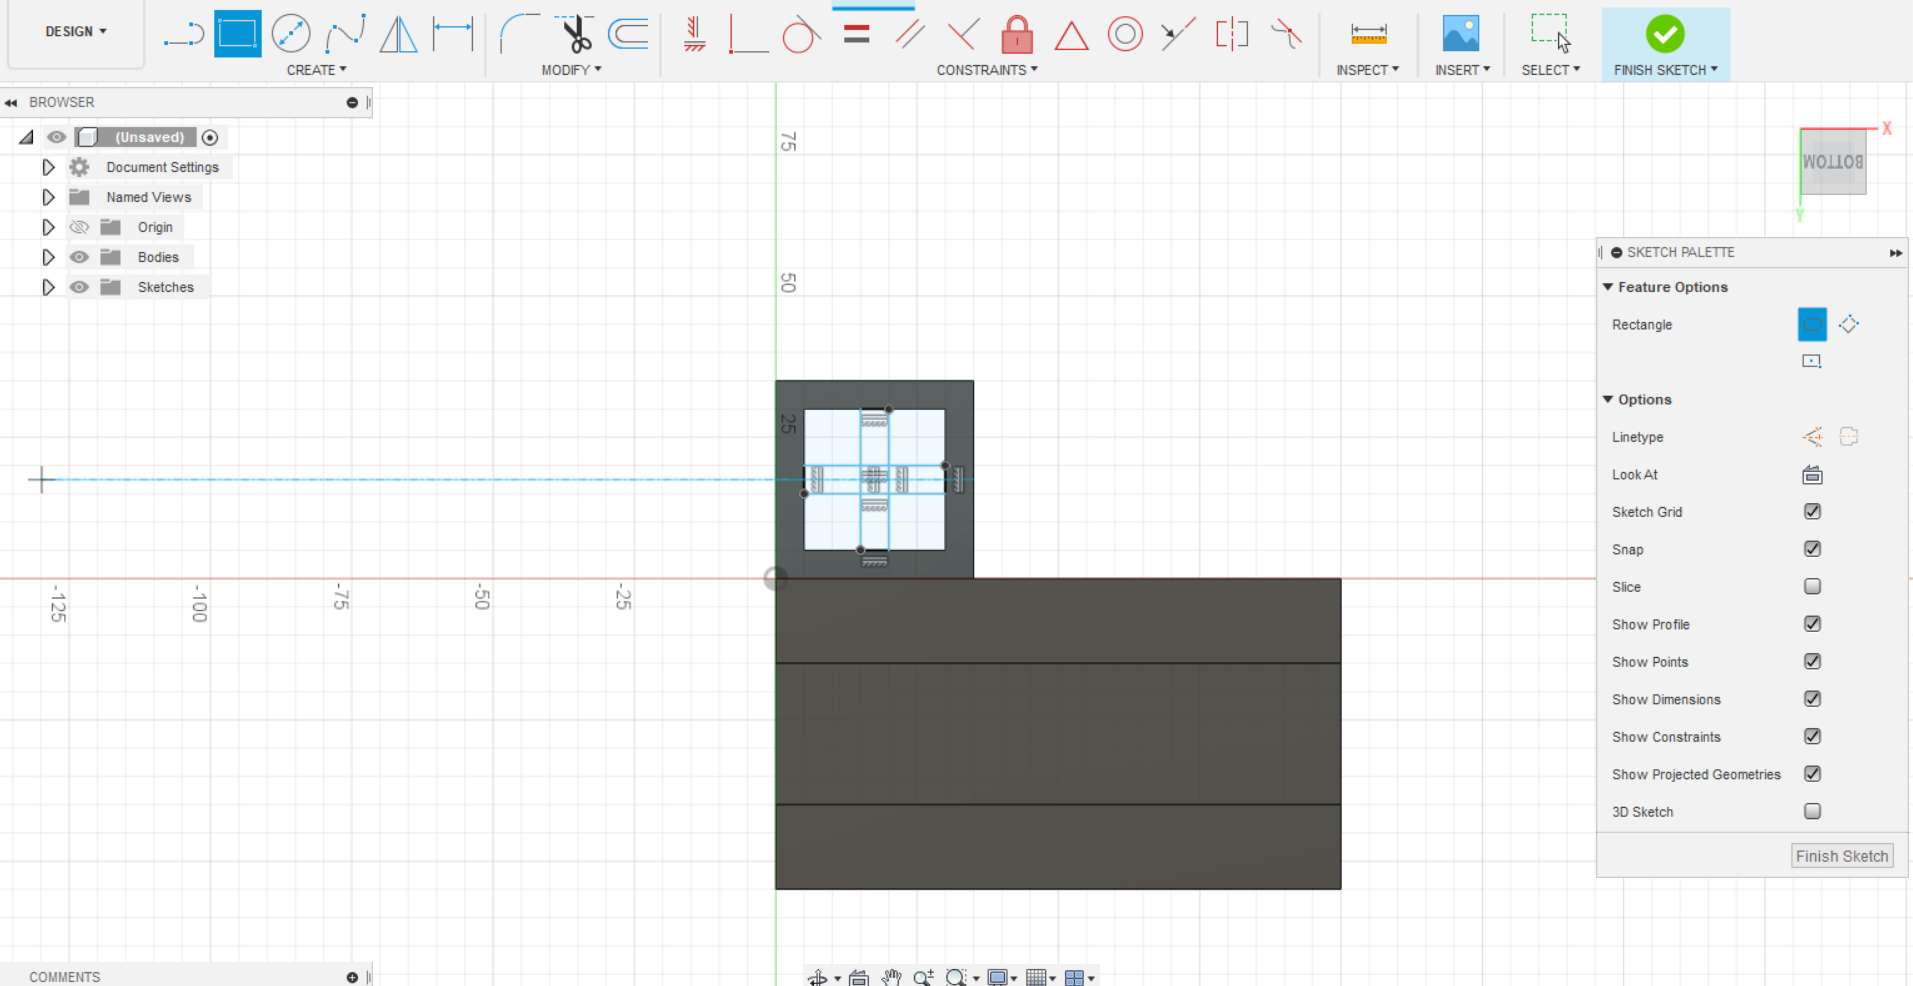Select the Line sketch tool
This screenshot has height=986, width=1913.
click(184, 35)
